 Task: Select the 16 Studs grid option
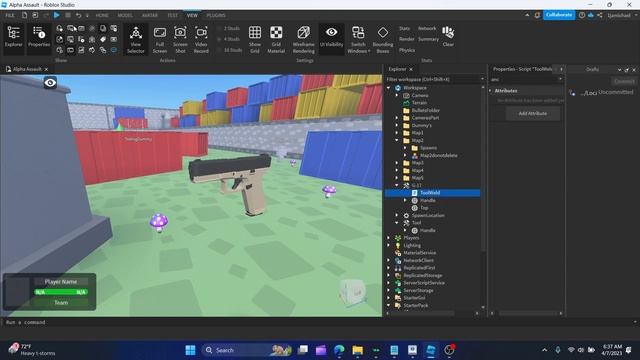point(230,50)
